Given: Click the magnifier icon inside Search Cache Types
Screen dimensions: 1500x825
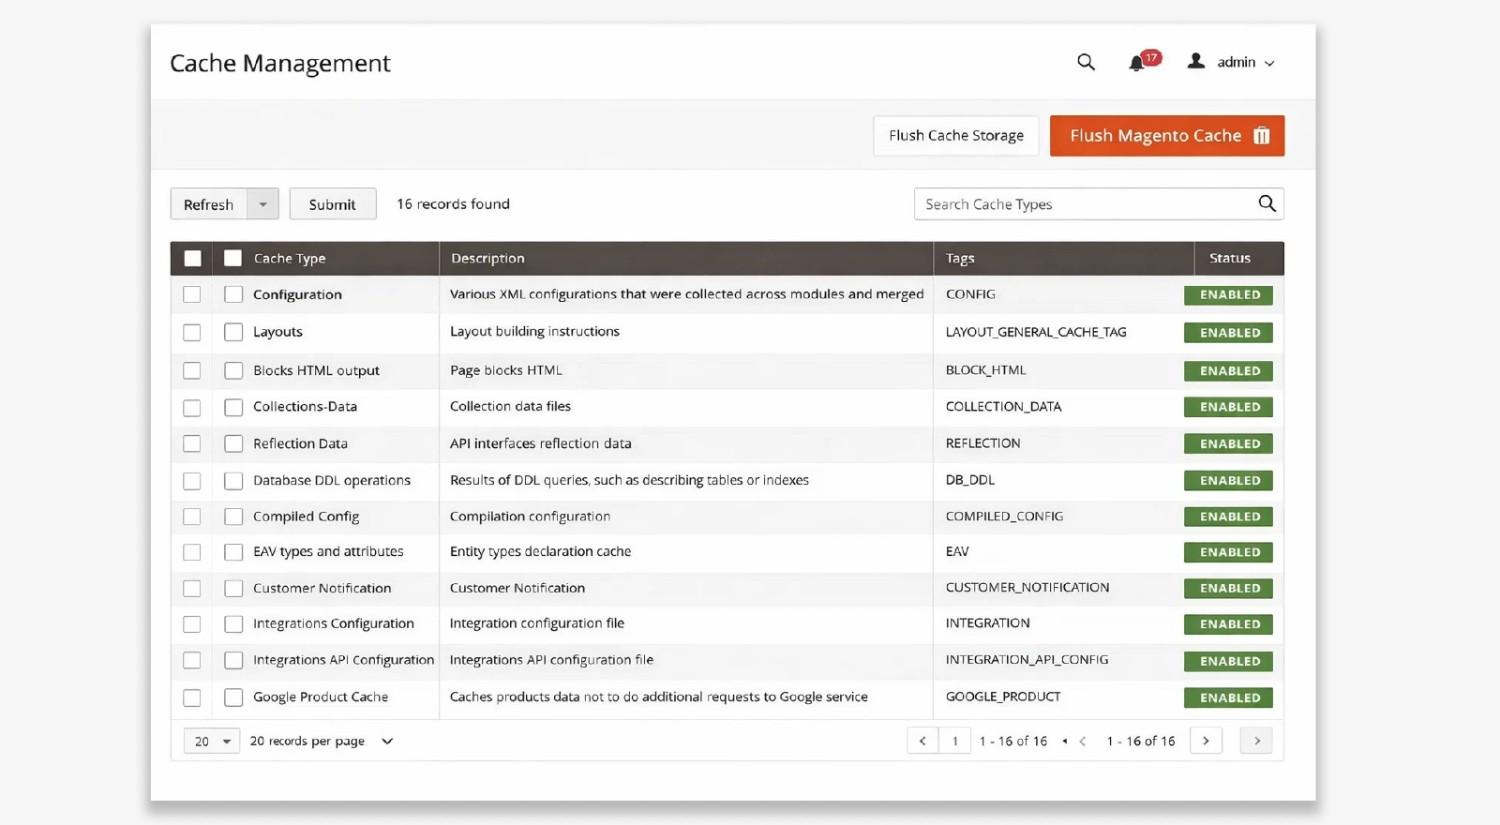Looking at the screenshot, I should coord(1267,204).
